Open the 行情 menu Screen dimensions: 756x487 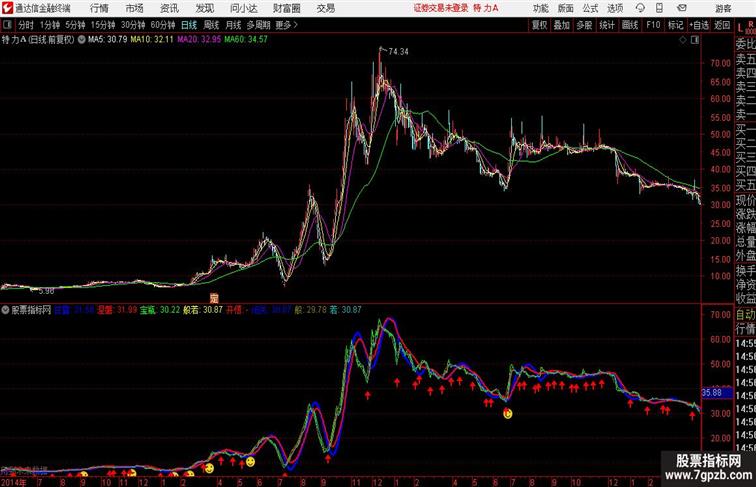pyautogui.click(x=99, y=9)
